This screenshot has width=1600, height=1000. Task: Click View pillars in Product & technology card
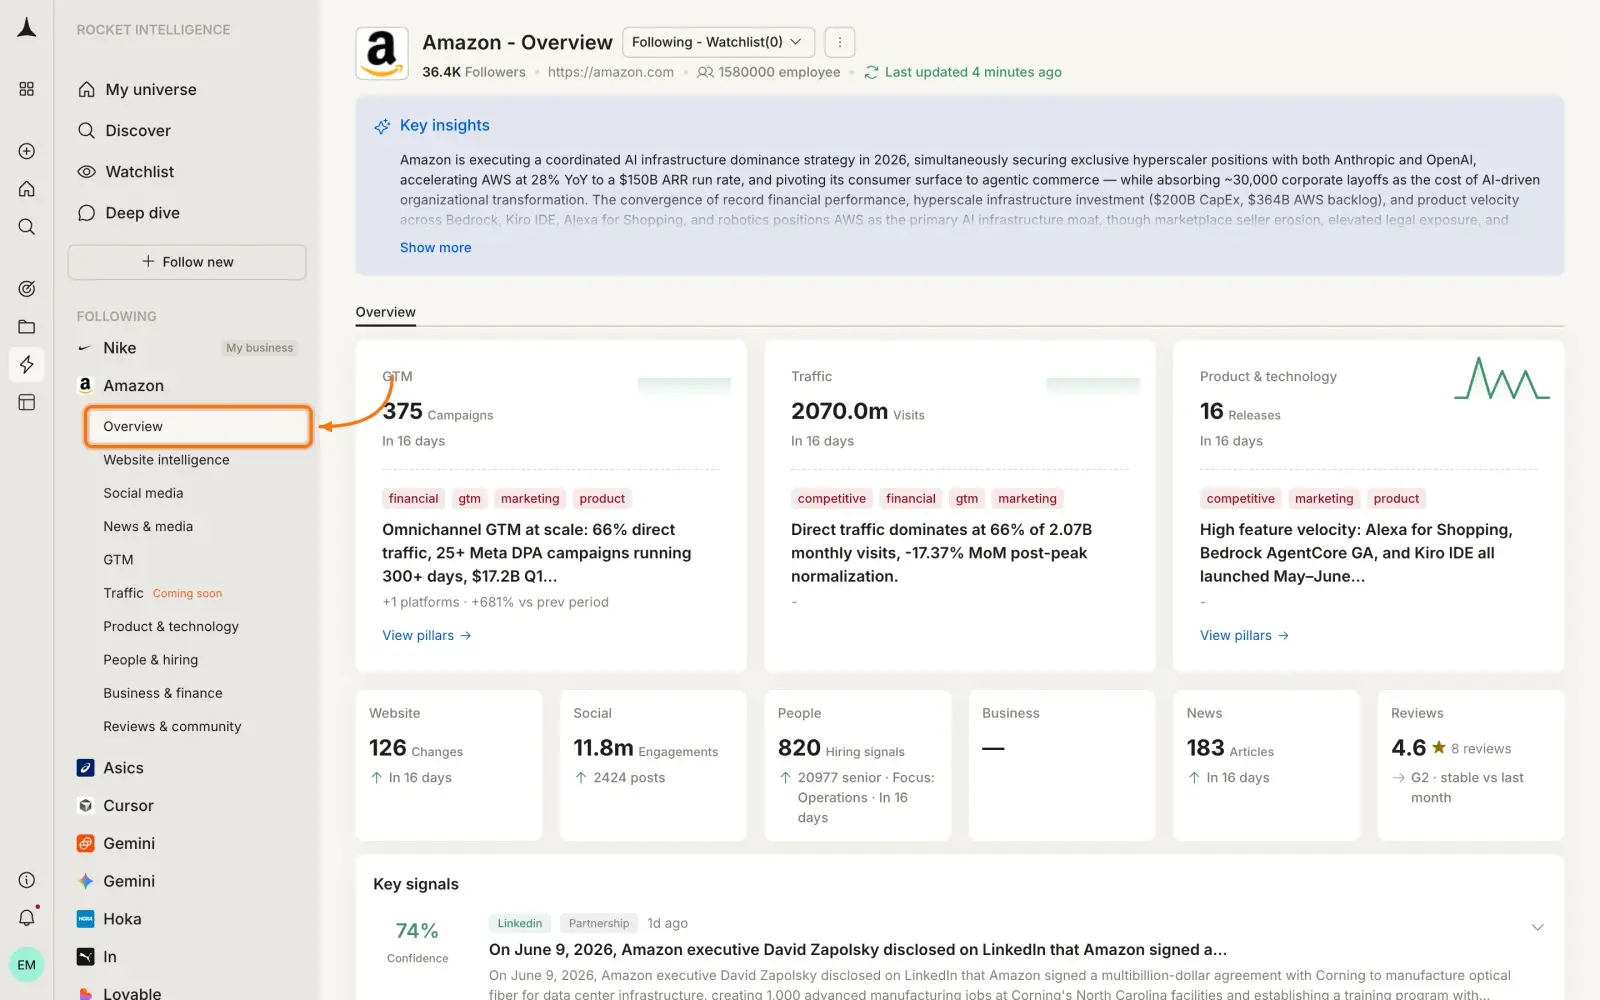tap(1245, 636)
